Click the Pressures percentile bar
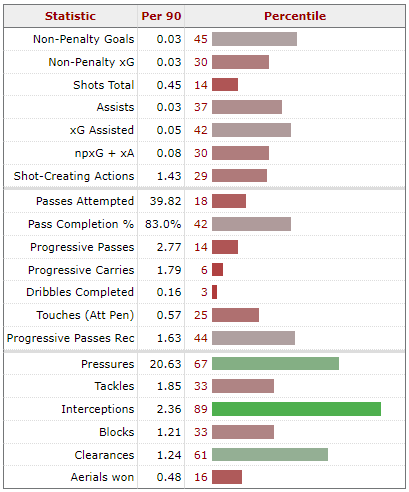 [x=275, y=364]
